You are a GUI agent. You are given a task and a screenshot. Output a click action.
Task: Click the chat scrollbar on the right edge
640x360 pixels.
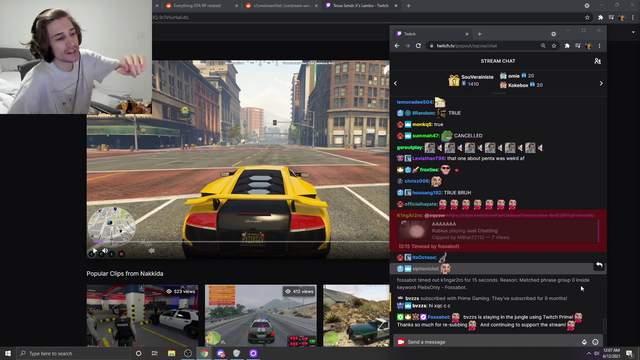[x=604, y=325]
